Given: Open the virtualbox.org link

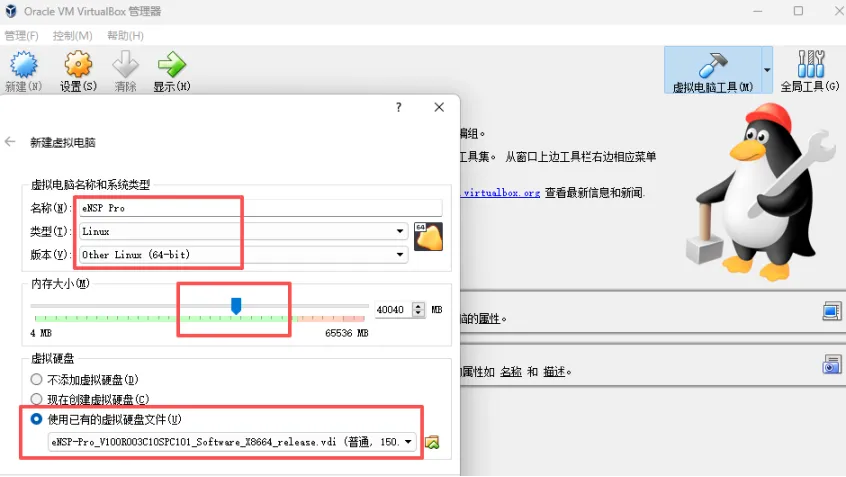Looking at the screenshot, I should tap(500, 193).
